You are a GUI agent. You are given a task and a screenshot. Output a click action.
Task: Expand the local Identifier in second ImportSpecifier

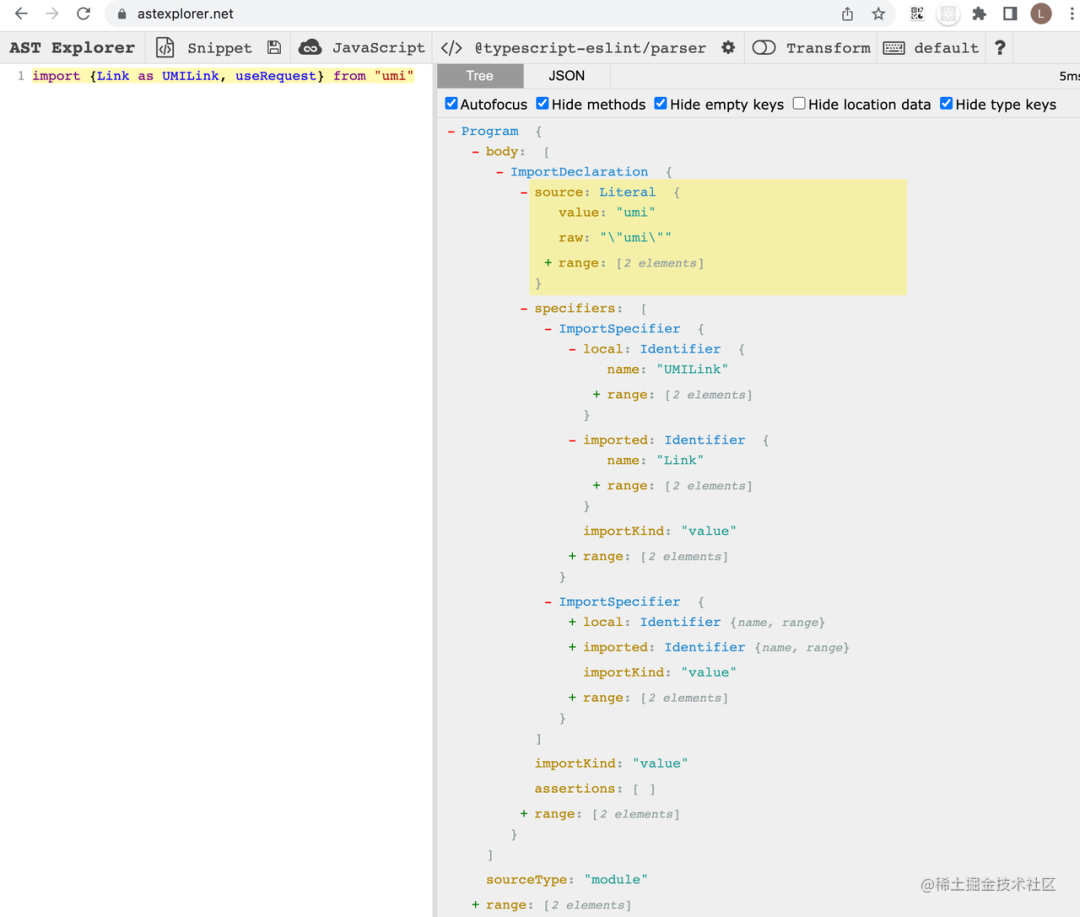pos(572,622)
